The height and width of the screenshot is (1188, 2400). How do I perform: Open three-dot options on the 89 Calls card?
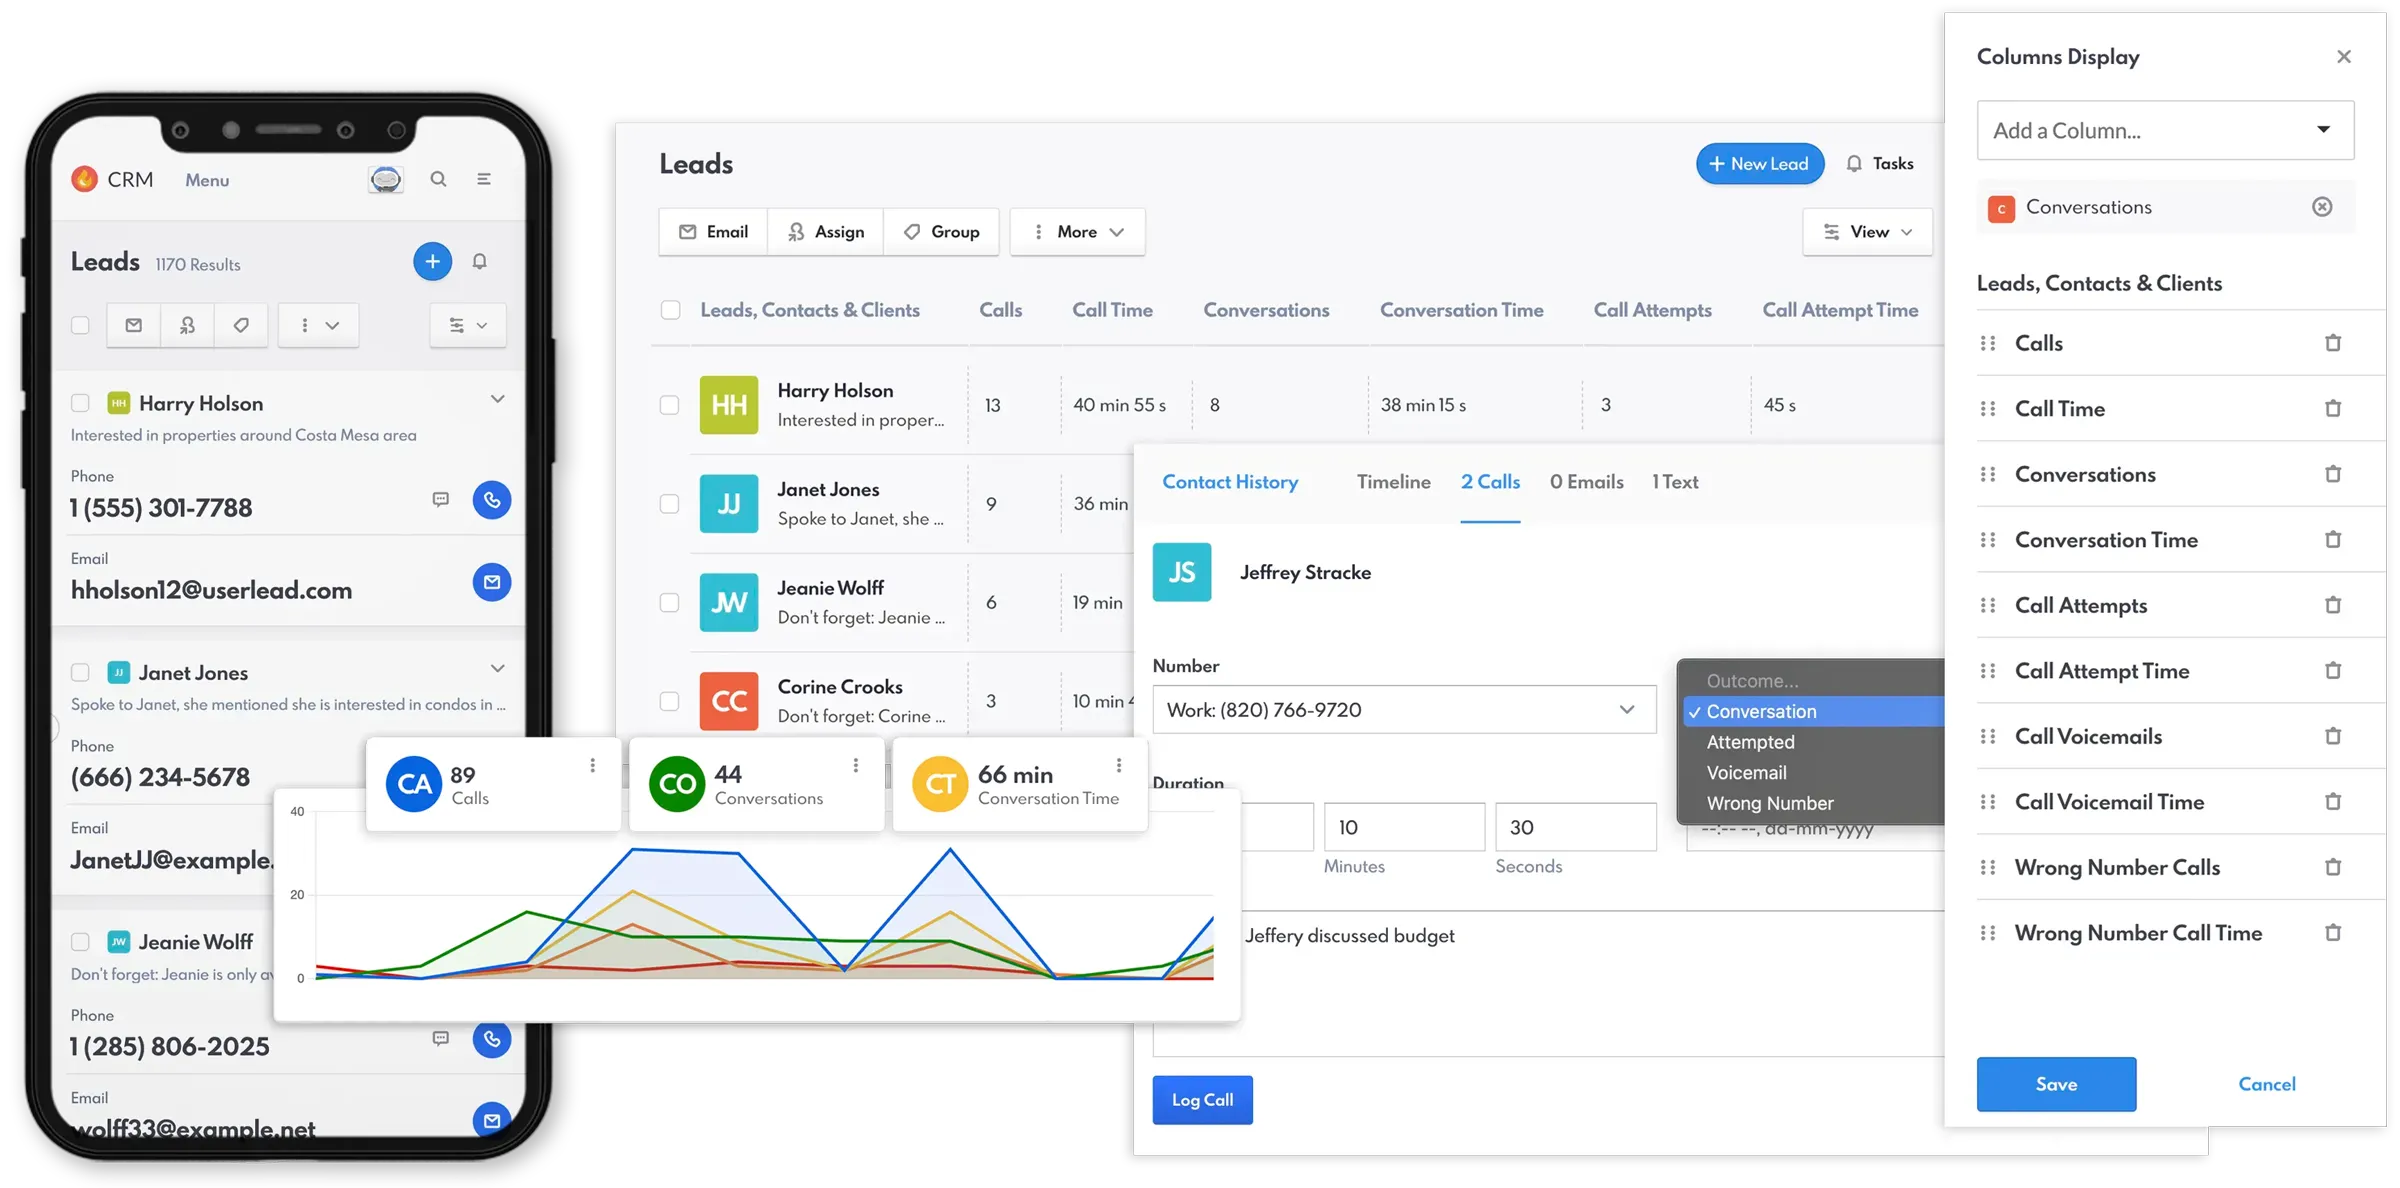tap(593, 765)
